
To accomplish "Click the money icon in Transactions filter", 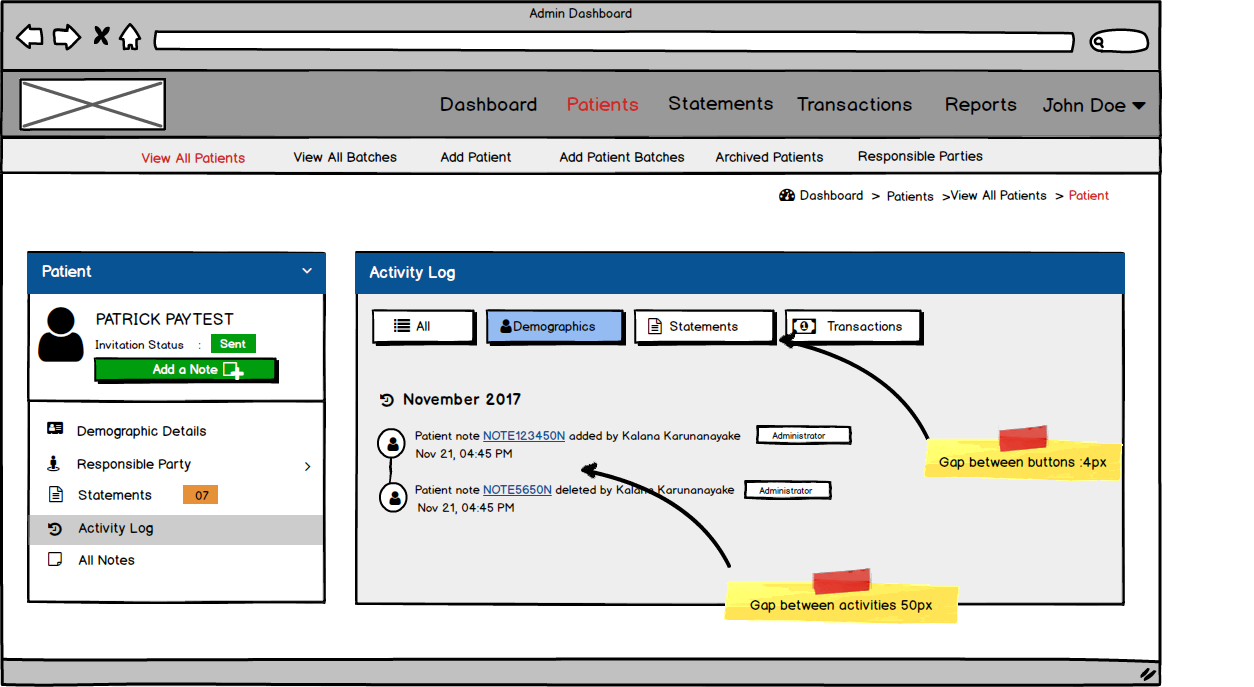I will point(805,326).
